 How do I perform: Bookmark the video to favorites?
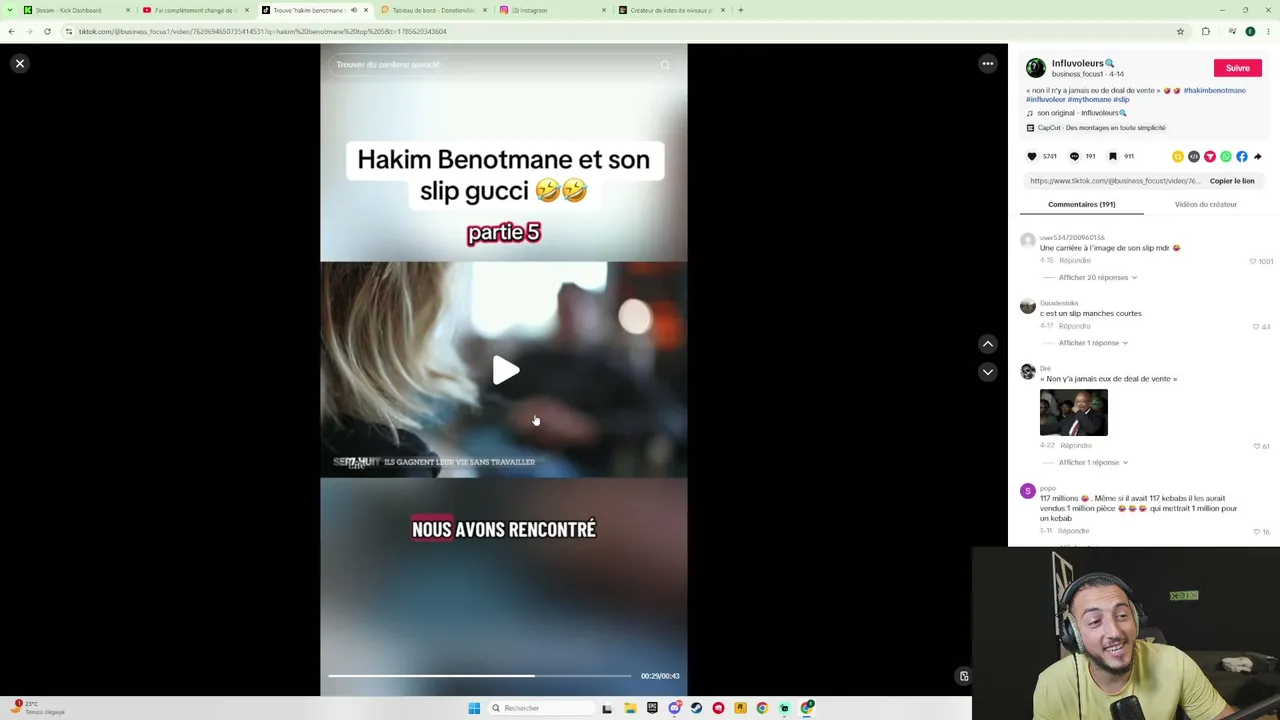click(x=1112, y=156)
